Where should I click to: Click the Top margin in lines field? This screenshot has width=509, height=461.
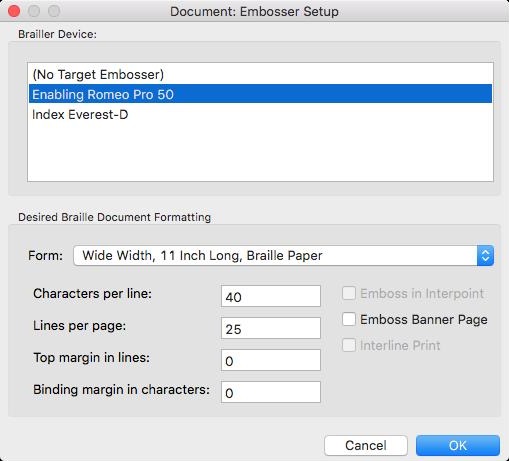click(x=271, y=360)
